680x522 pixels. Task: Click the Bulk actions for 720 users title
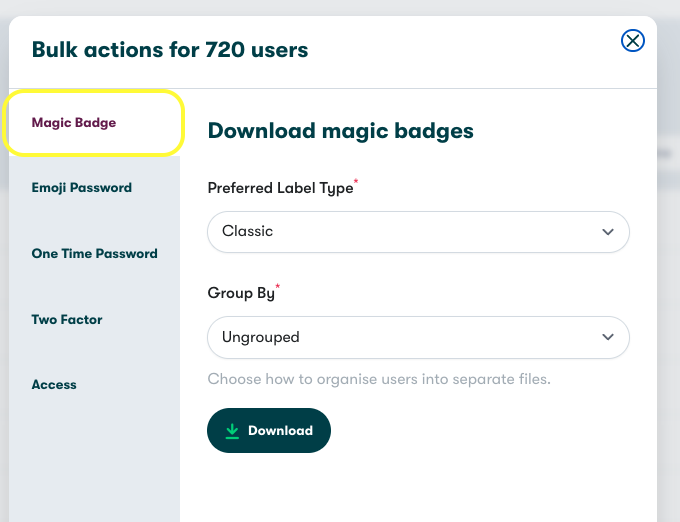(x=170, y=49)
